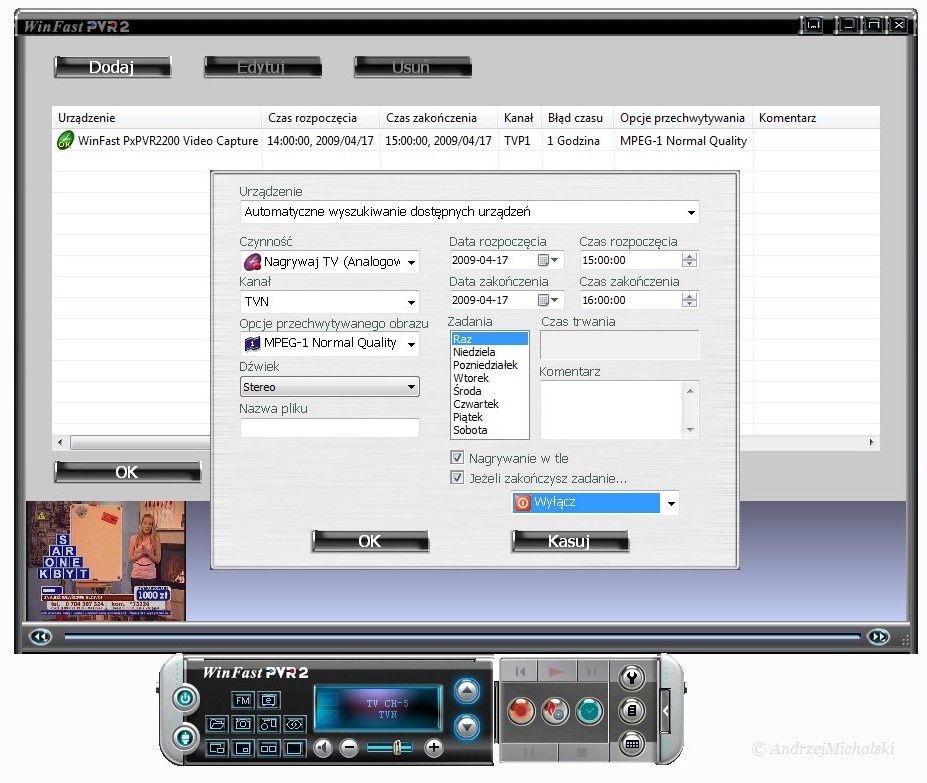This screenshot has height=783, width=927.
Task: Click the rewind button left of the timeline
Action: (40, 636)
